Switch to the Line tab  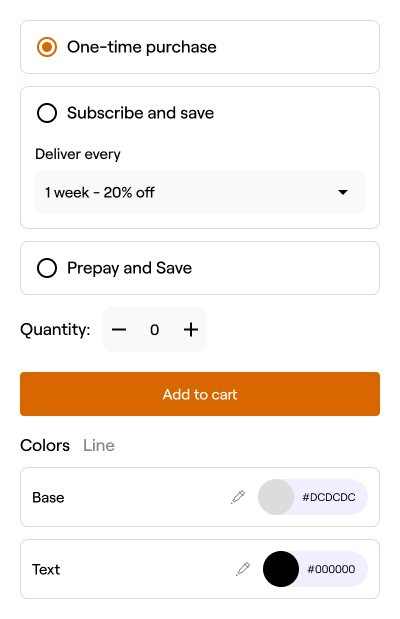pos(99,445)
